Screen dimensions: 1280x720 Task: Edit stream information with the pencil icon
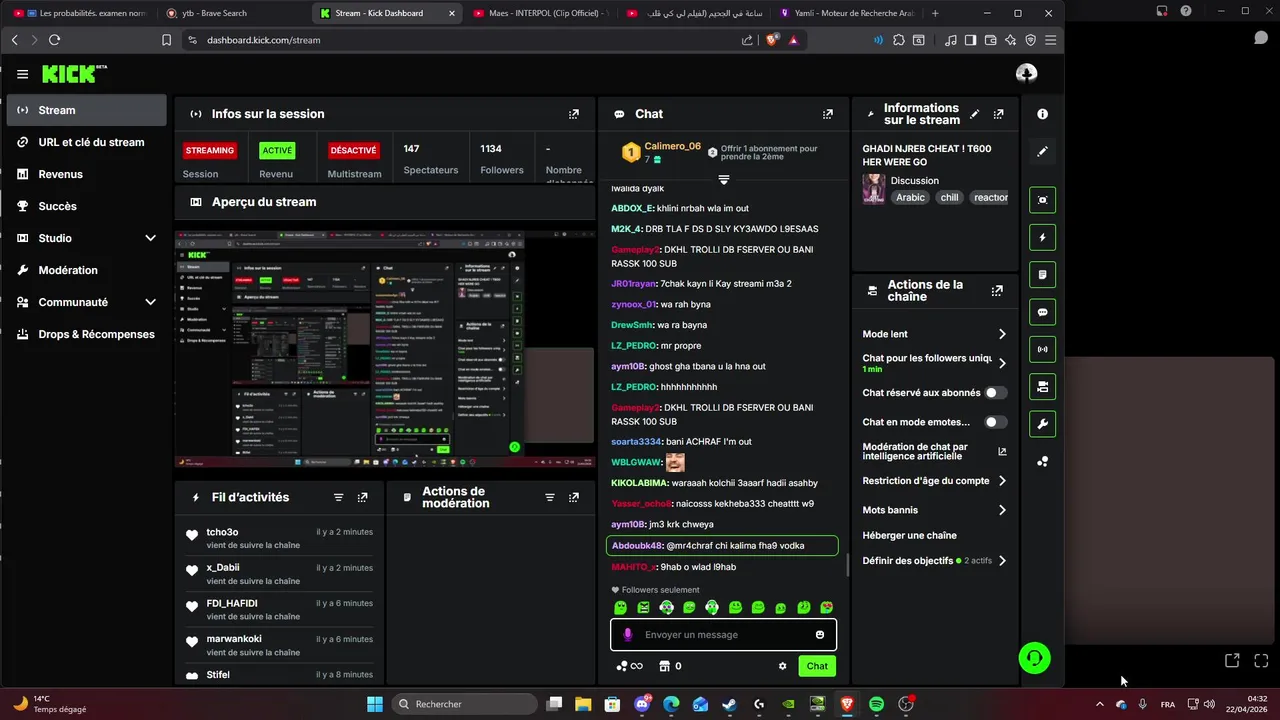pos(975,114)
